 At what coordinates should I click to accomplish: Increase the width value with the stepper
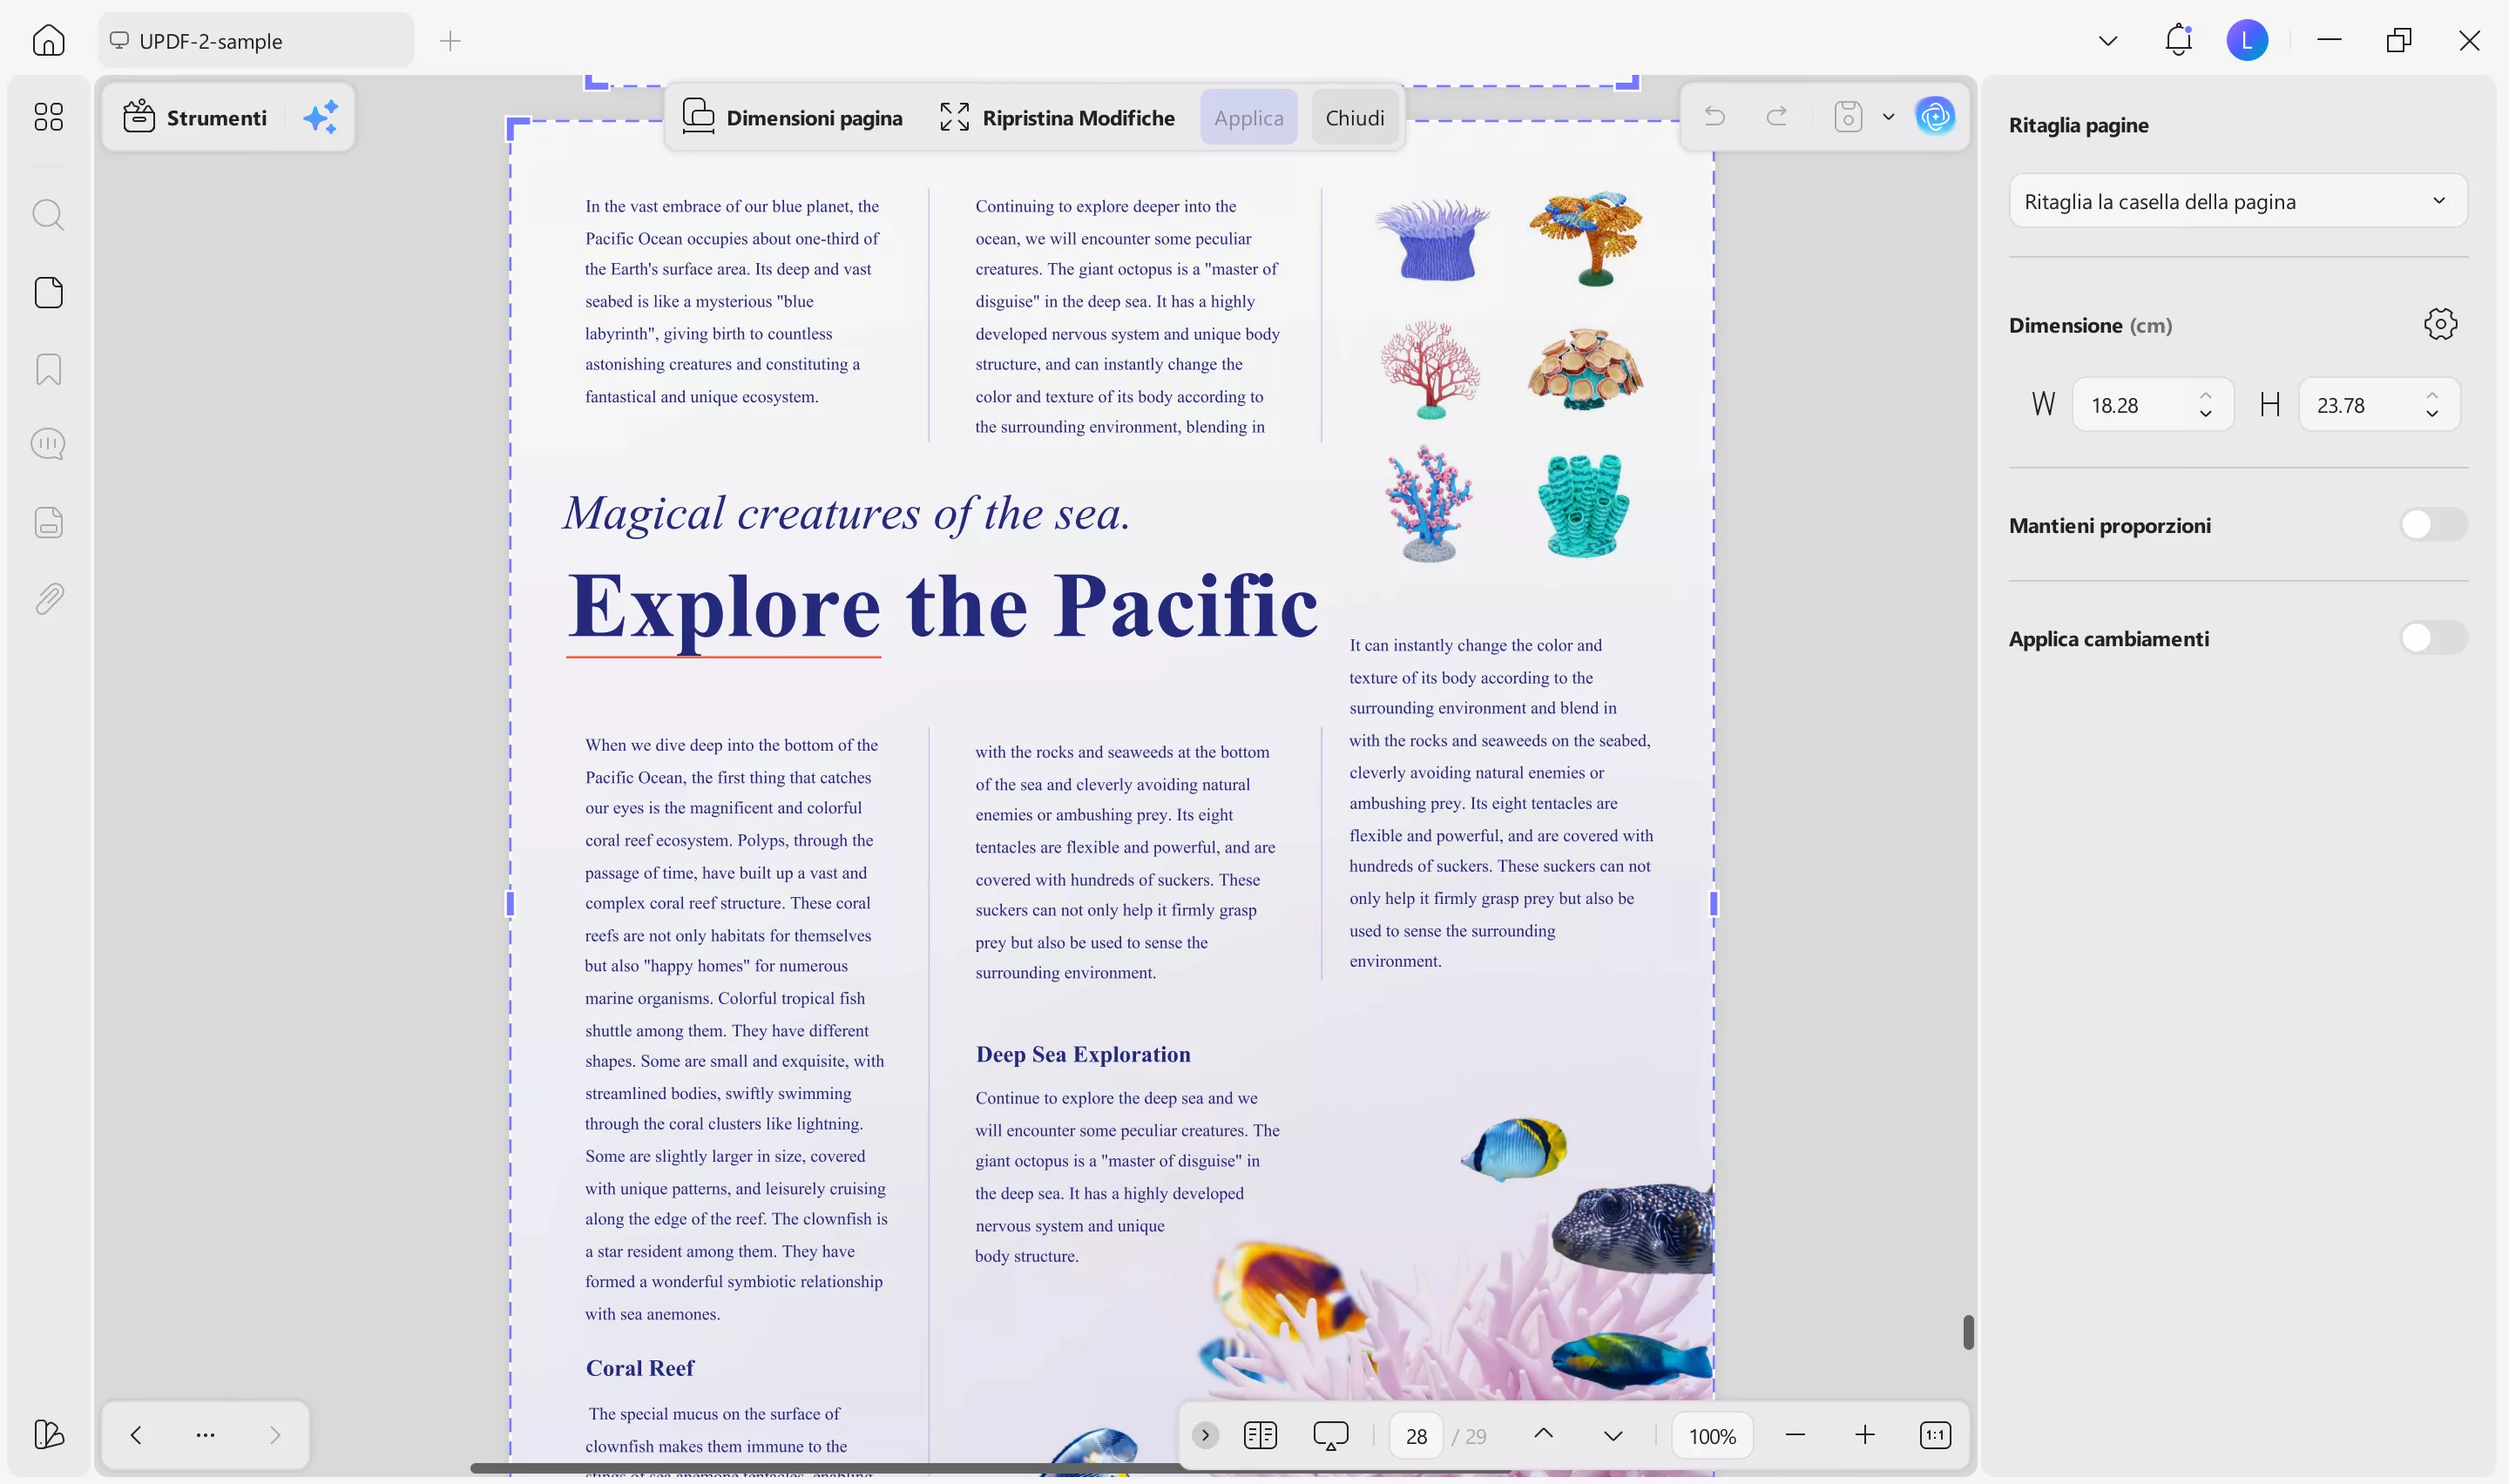point(2205,394)
